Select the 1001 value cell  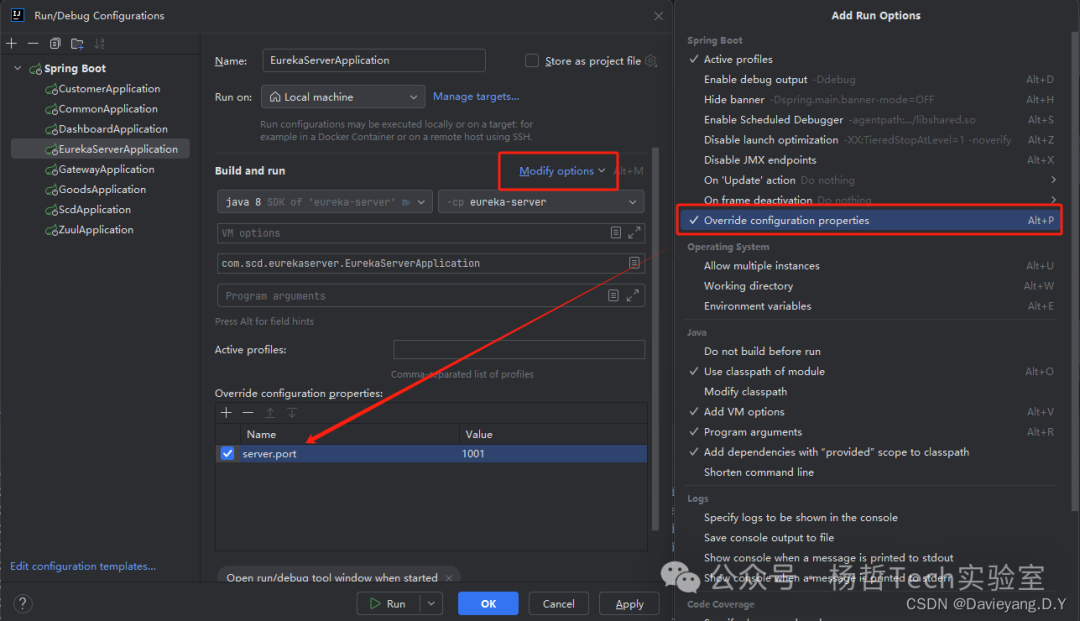553,454
